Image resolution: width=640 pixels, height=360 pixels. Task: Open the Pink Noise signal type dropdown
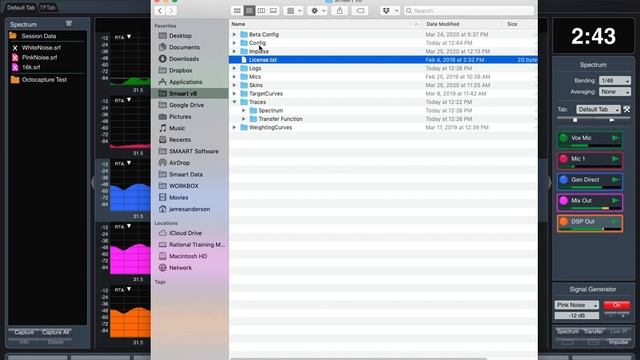(576, 305)
